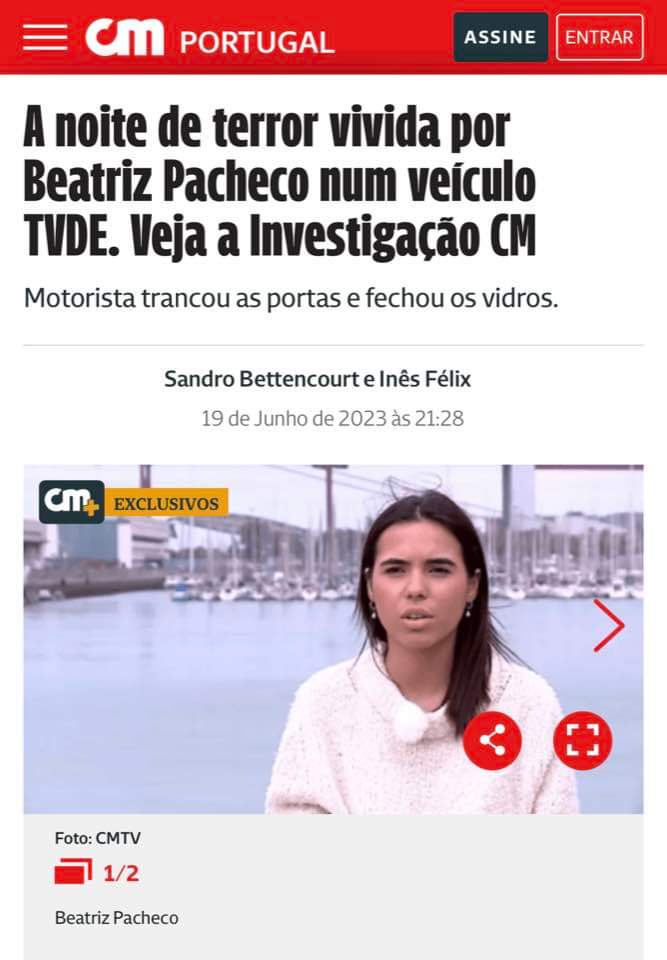Click the 1/2 photo counter
667x960 pixels.
pyautogui.click(x=121, y=872)
